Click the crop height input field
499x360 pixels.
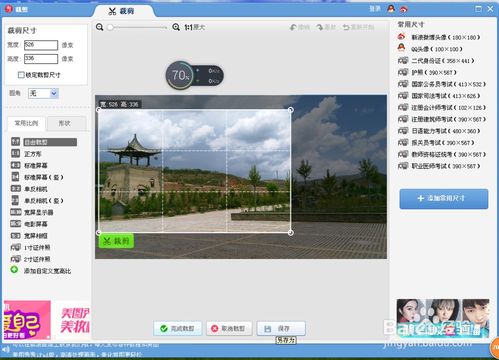tap(41, 59)
